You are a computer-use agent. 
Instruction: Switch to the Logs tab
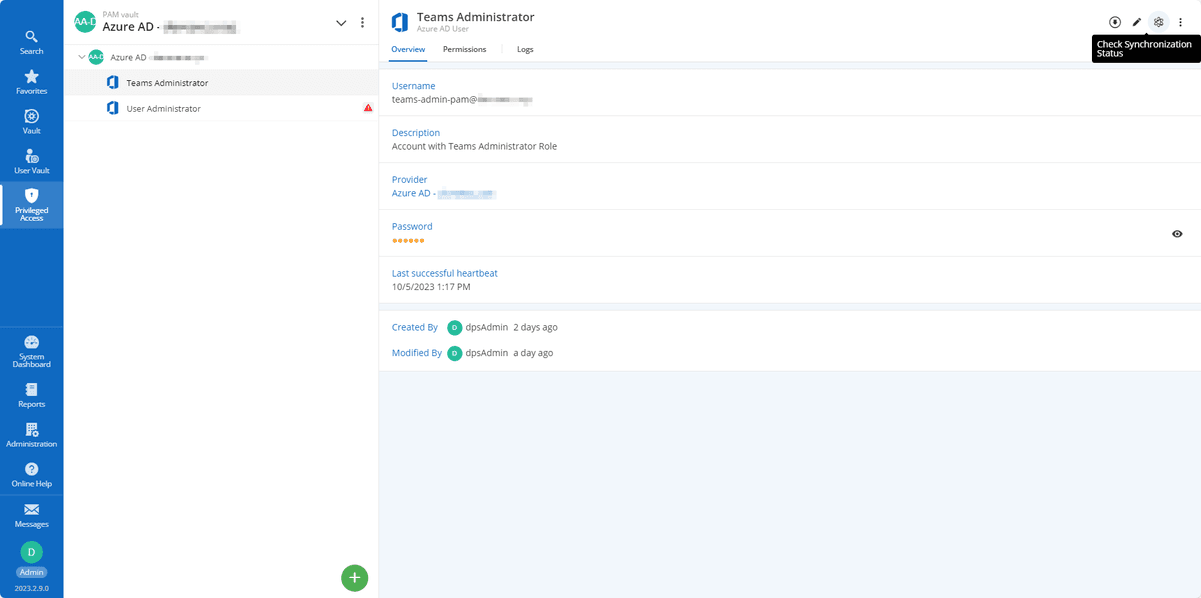point(525,49)
